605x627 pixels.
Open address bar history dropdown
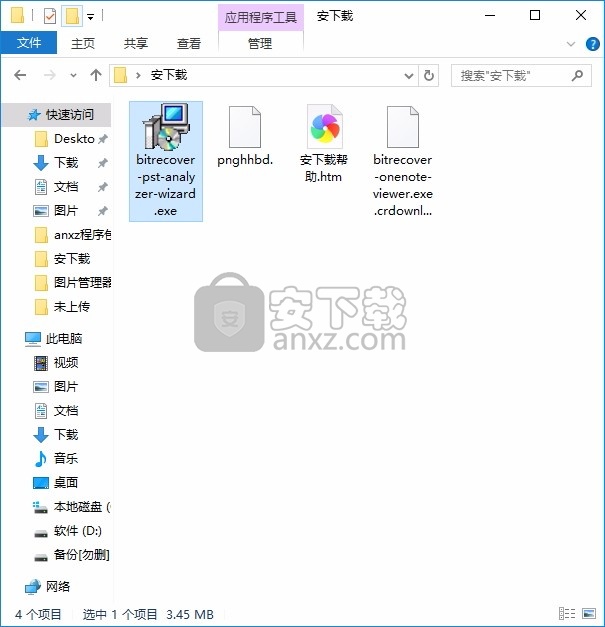click(409, 75)
